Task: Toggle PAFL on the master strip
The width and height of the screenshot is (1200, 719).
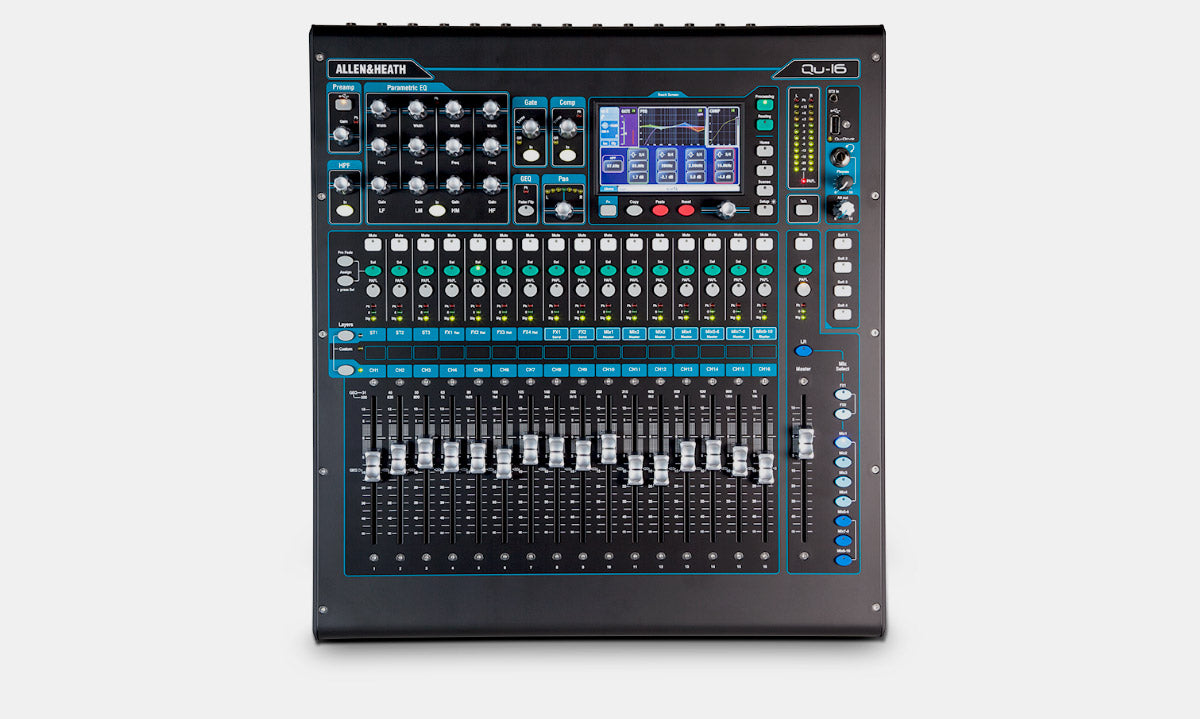Action: click(x=803, y=290)
